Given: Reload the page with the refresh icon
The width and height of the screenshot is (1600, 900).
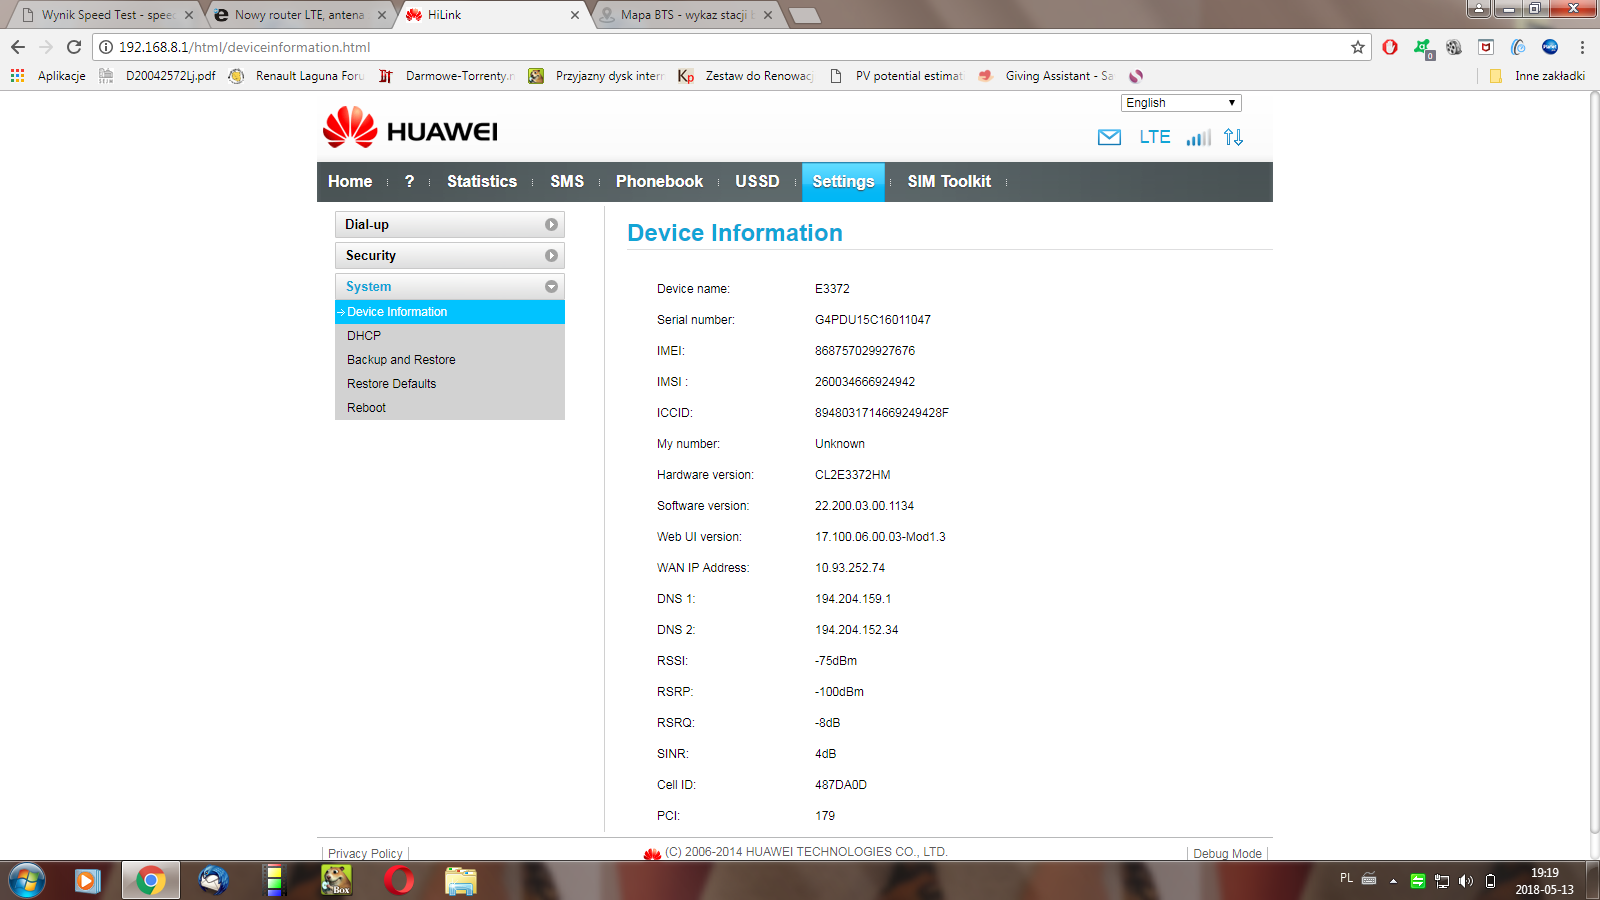Looking at the screenshot, I should coord(74,47).
